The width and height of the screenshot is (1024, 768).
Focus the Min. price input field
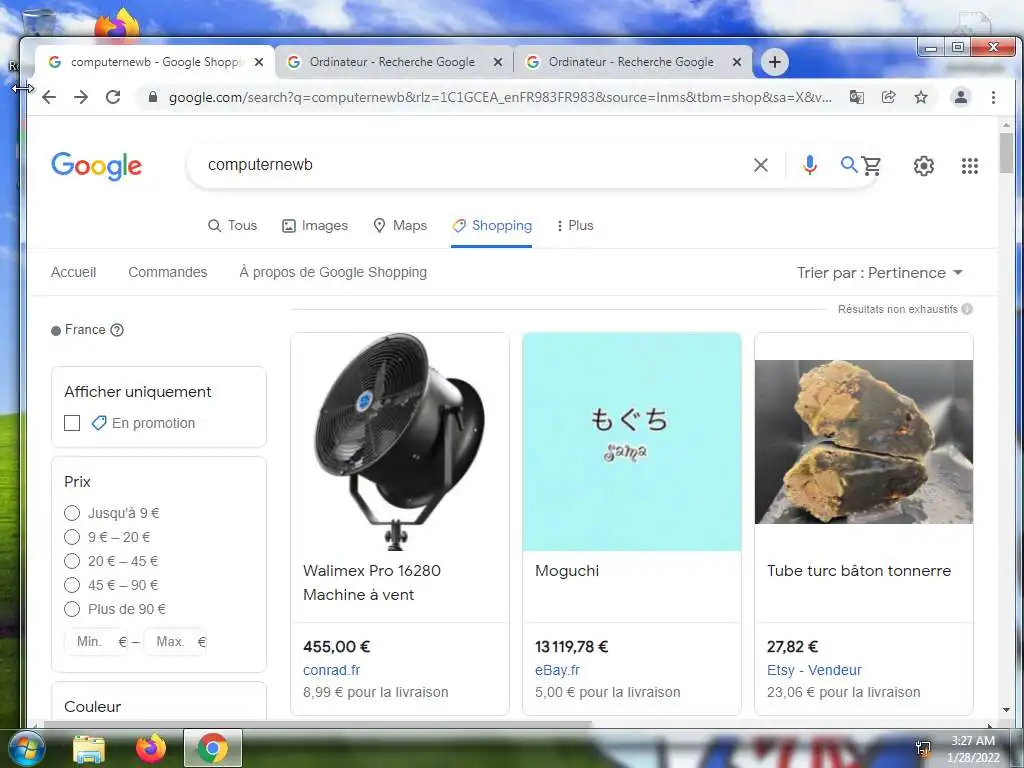95,642
